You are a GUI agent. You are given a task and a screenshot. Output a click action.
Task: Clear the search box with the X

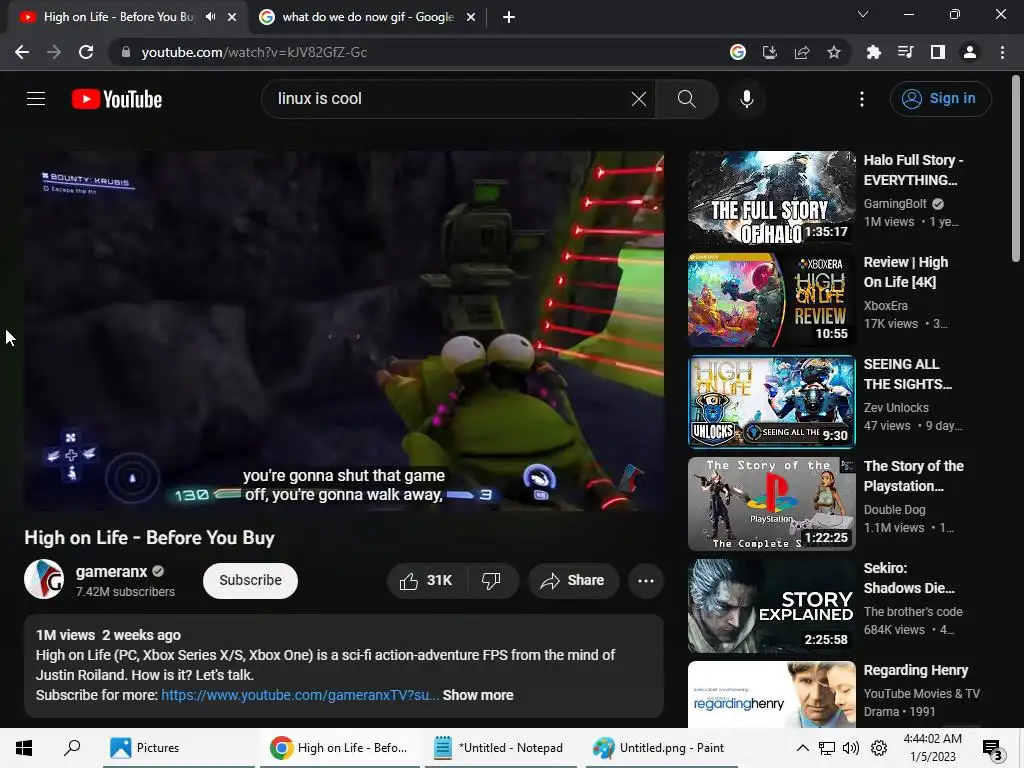tap(639, 99)
